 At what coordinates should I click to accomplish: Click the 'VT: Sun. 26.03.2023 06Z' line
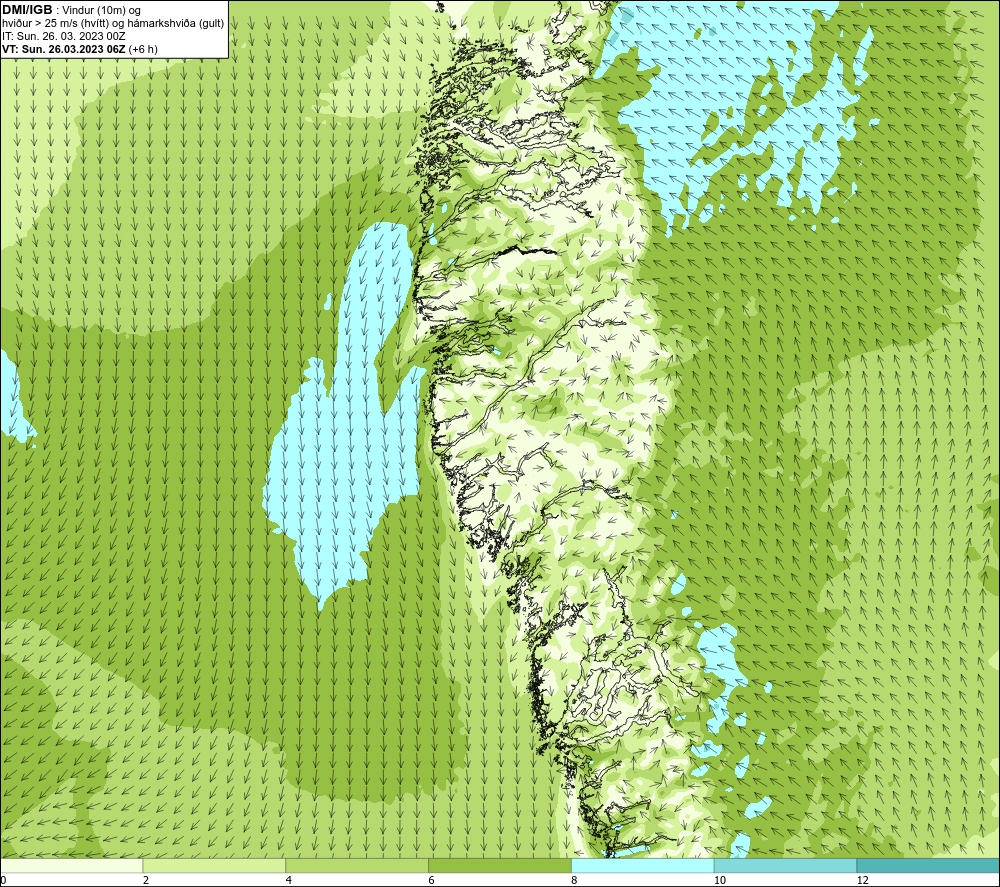coord(80,49)
